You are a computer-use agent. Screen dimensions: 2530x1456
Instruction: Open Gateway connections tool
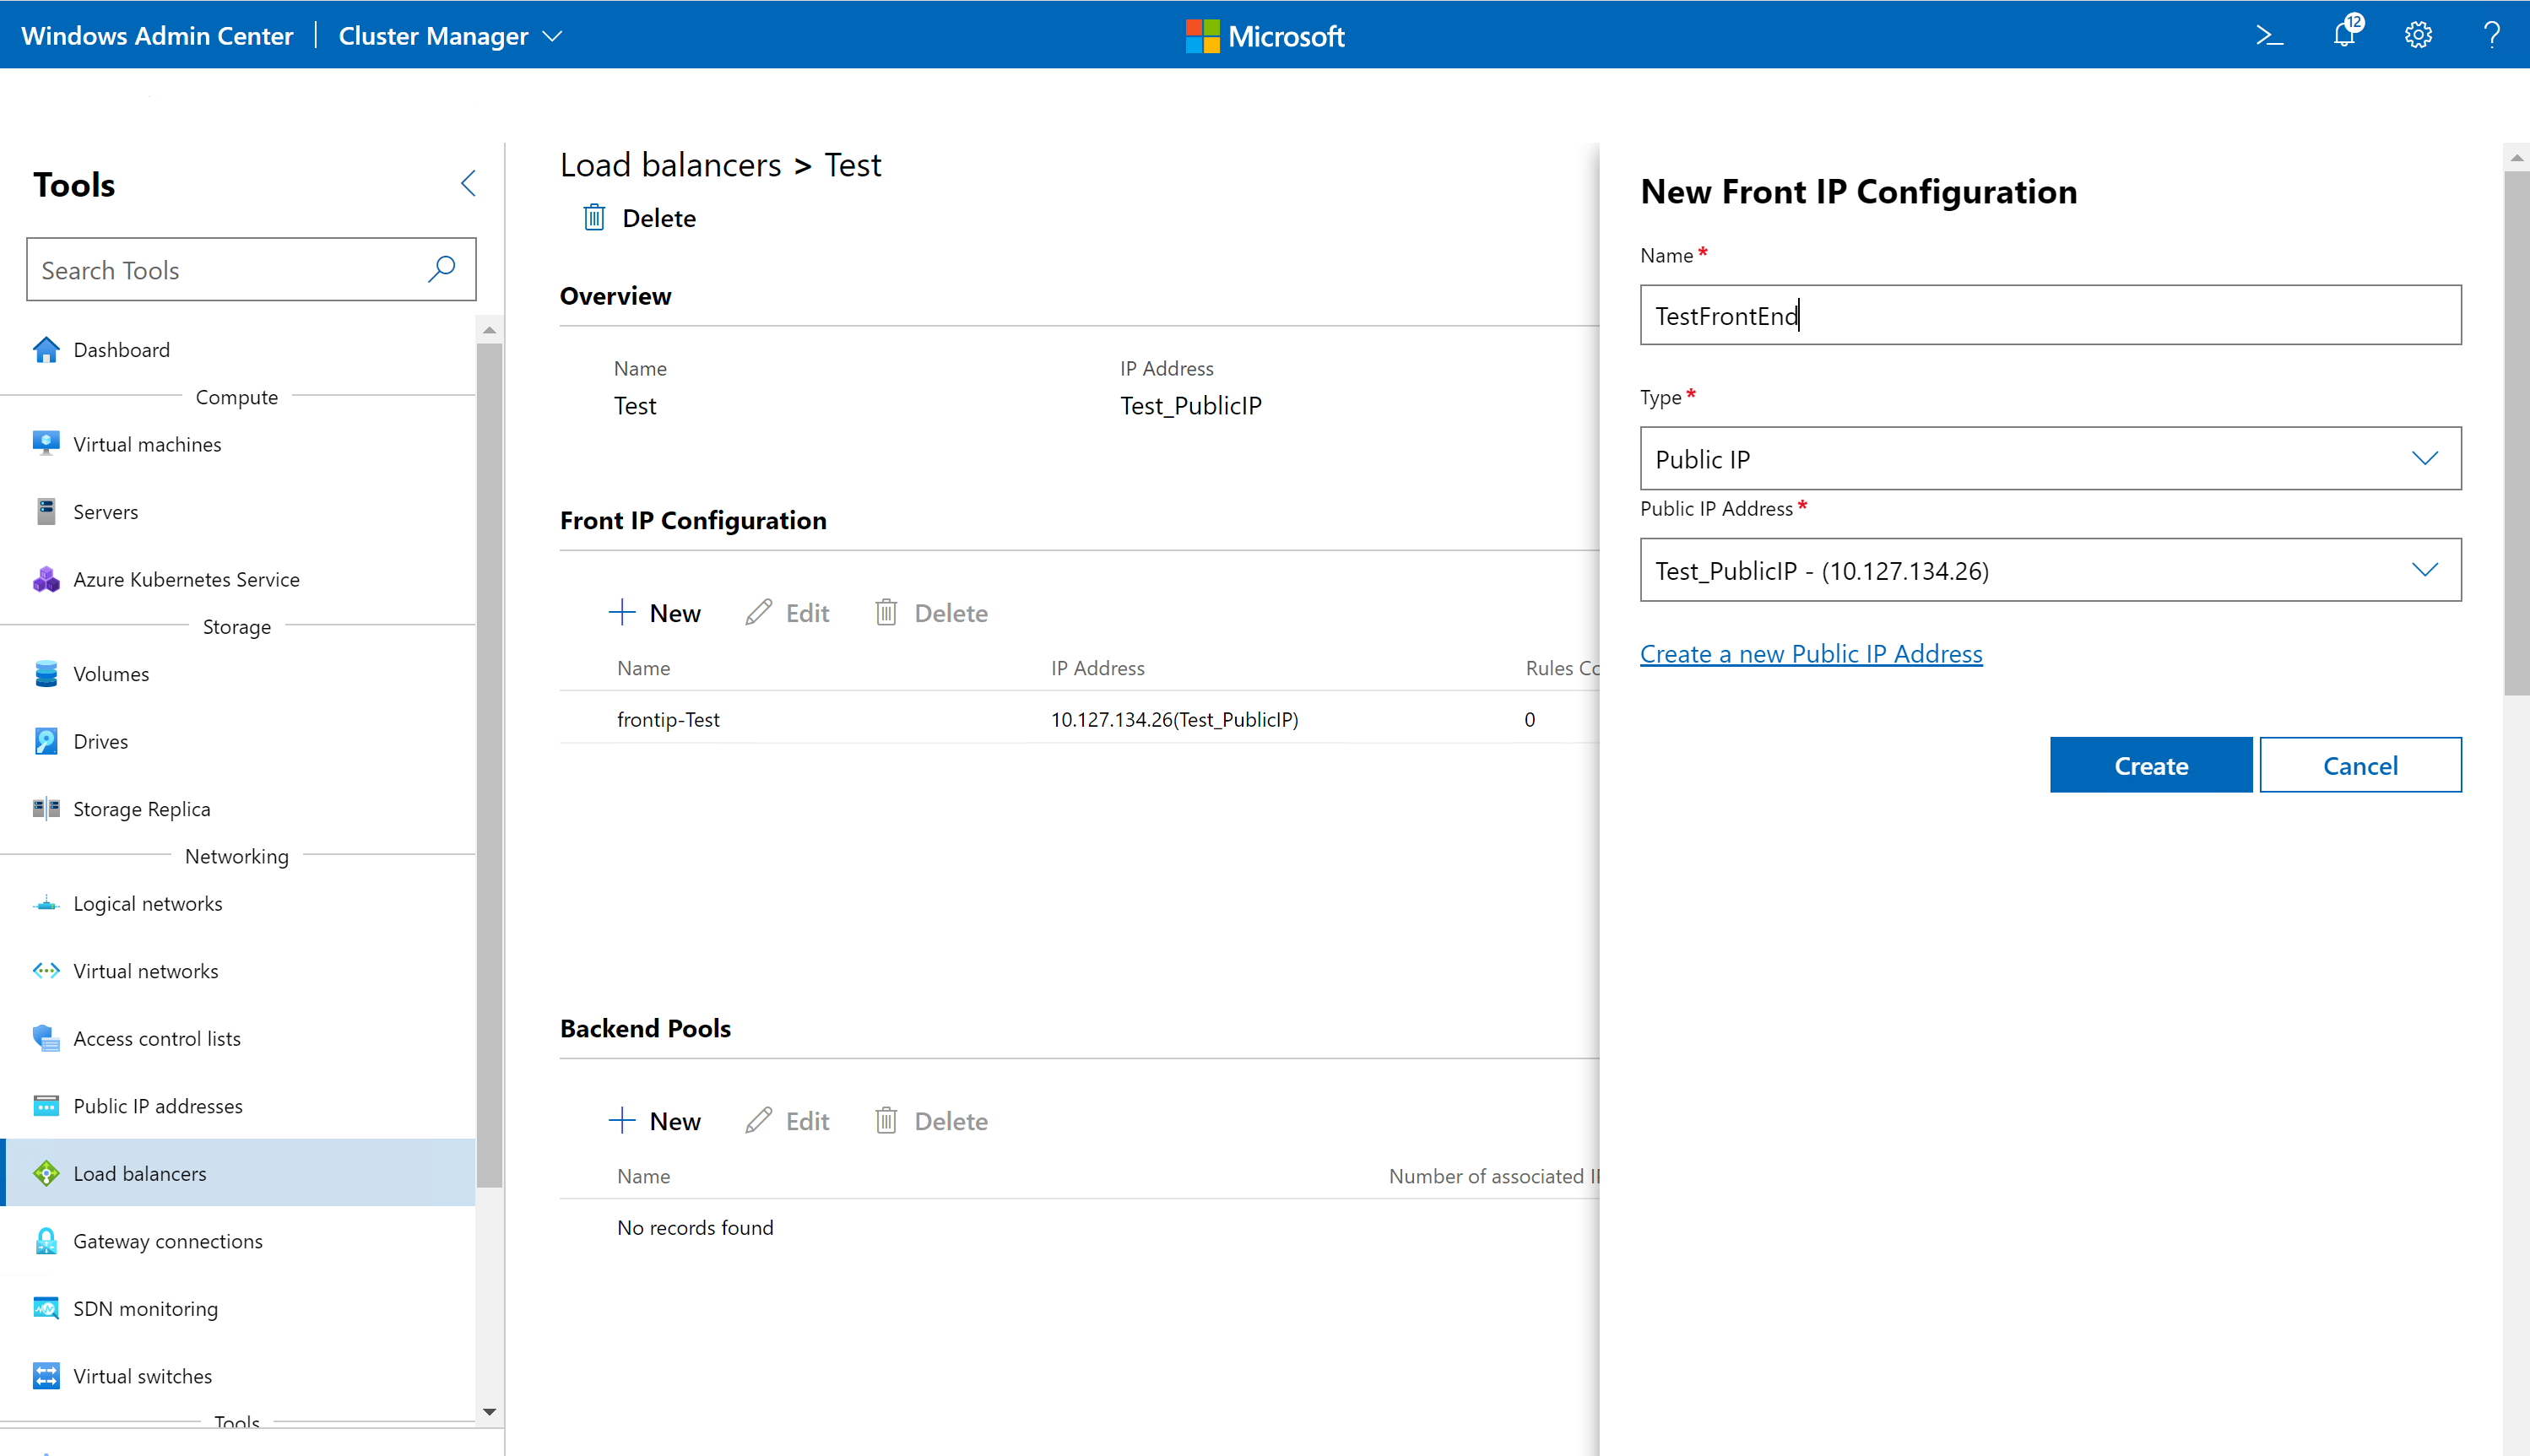[x=168, y=1241]
